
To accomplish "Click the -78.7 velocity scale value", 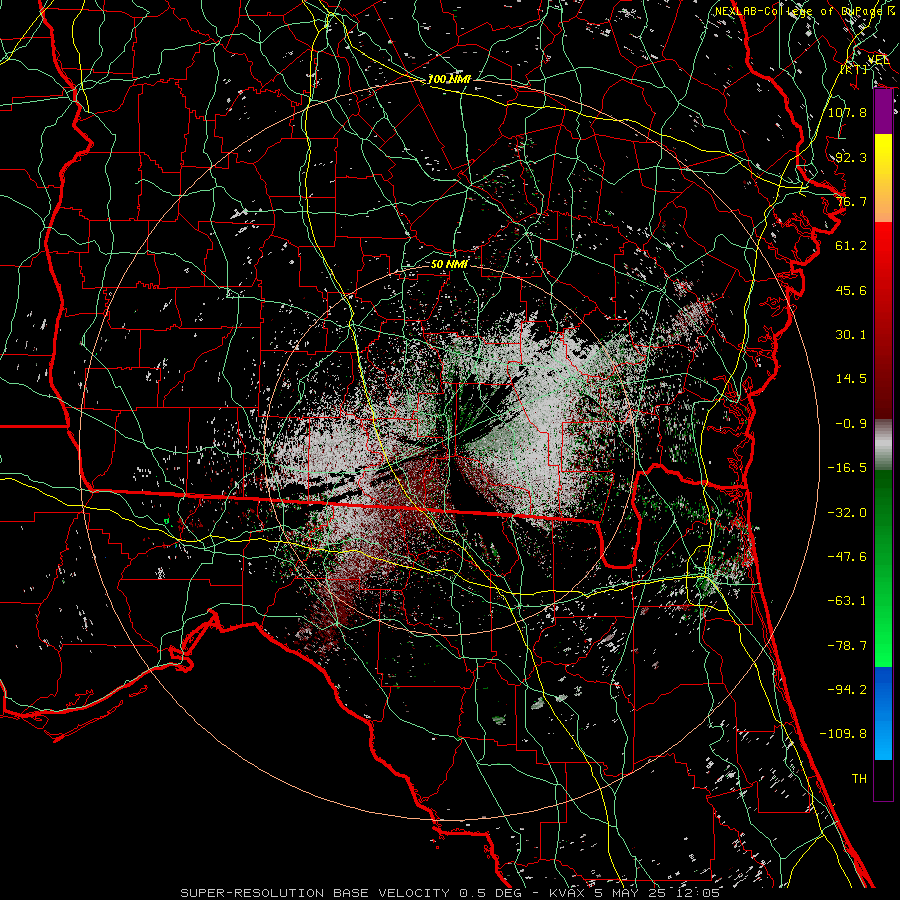I will (847, 645).
